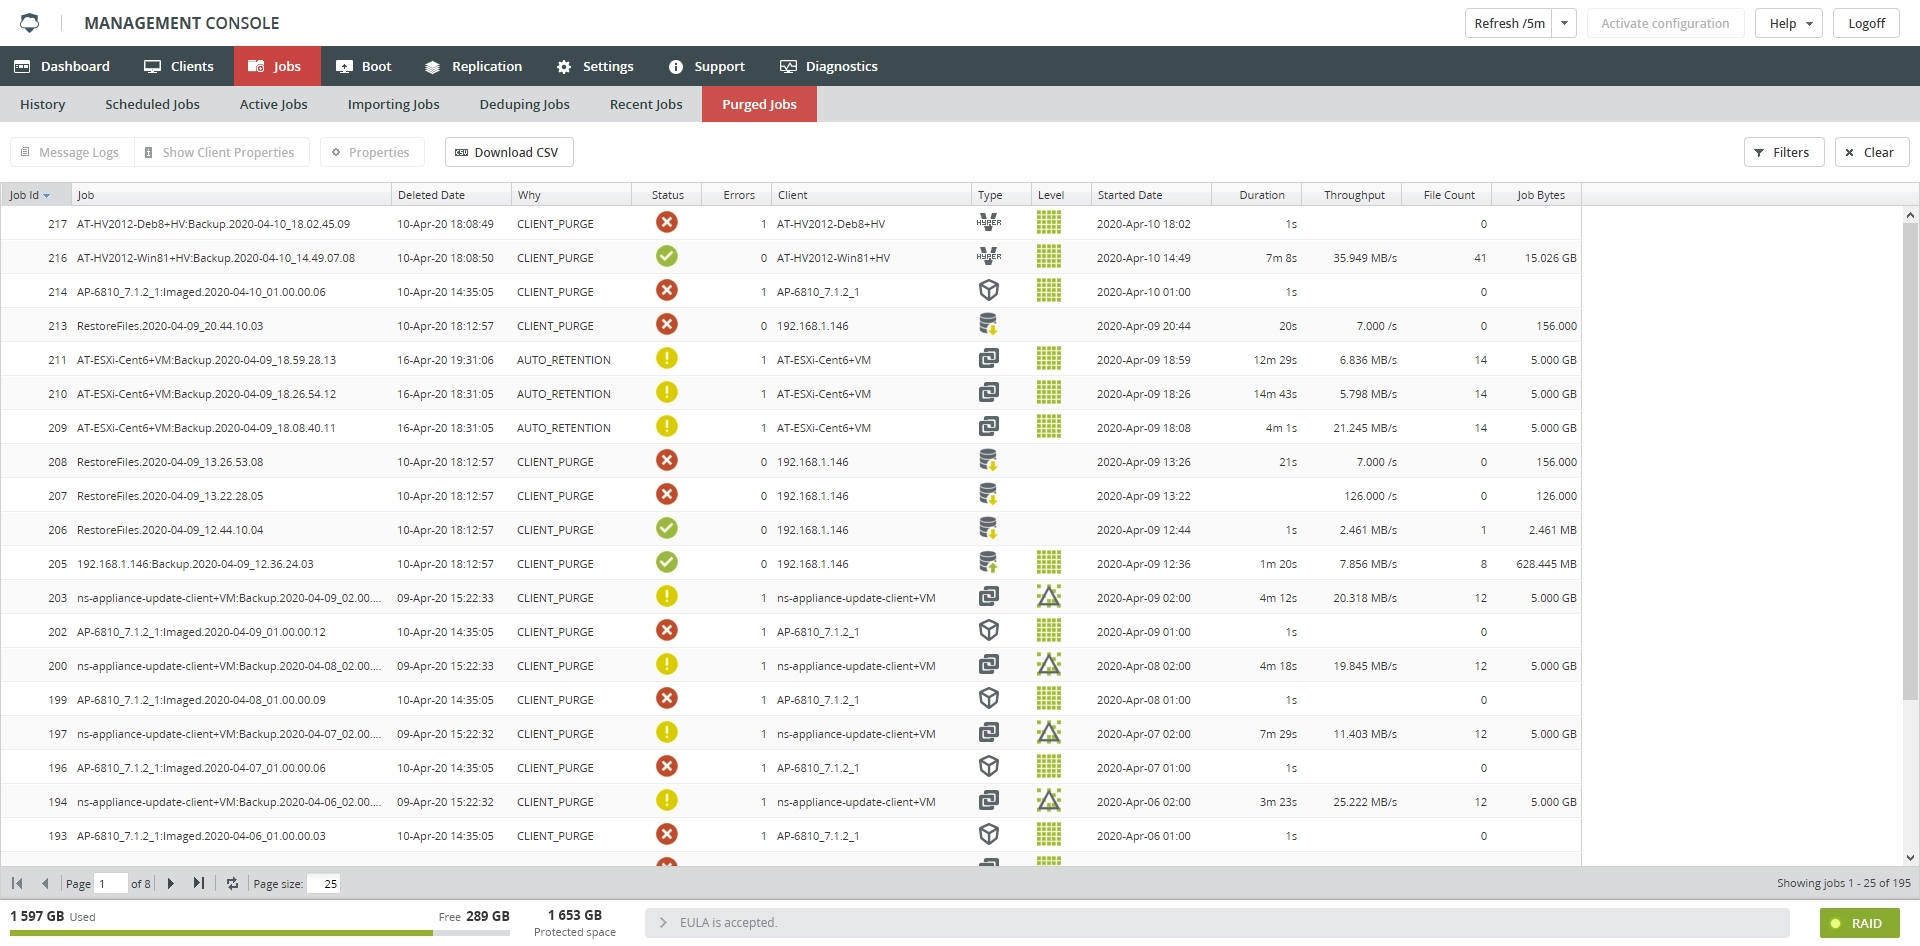Open the Settings menu
1920x946 pixels.
(595, 66)
